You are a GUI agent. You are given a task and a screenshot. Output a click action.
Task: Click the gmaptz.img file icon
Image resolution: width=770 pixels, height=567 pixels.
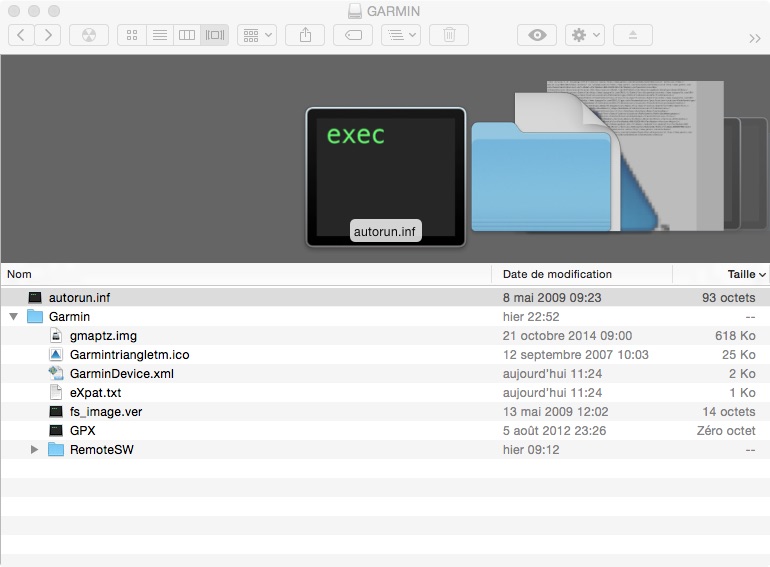point(56,335)
